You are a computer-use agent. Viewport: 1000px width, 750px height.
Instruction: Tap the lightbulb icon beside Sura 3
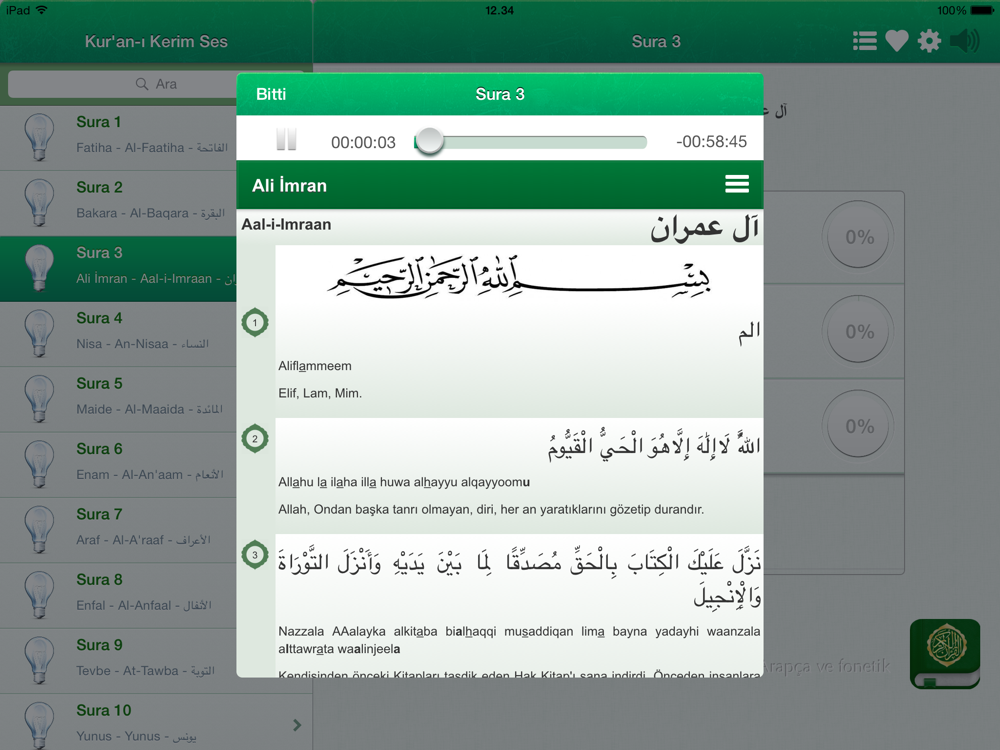tap(39, 268)
